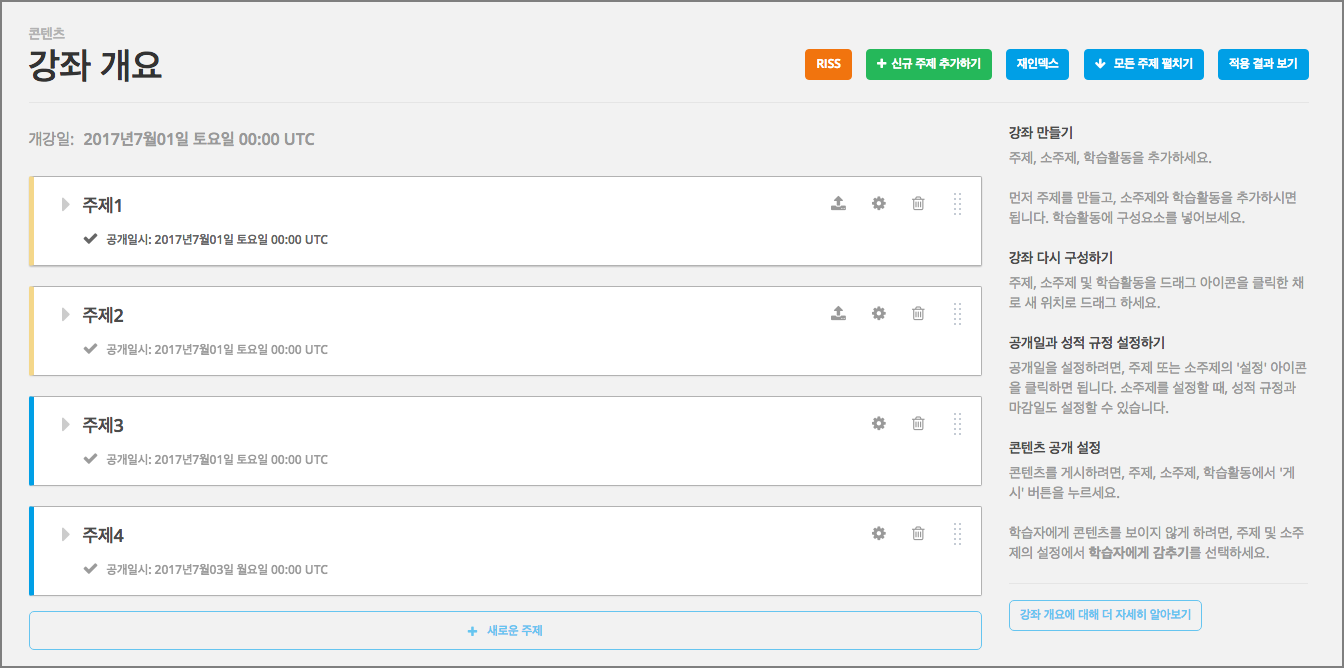Click the checkmark icon under 주제2
The image size is (1344, 668).
[x=91, y=349]
